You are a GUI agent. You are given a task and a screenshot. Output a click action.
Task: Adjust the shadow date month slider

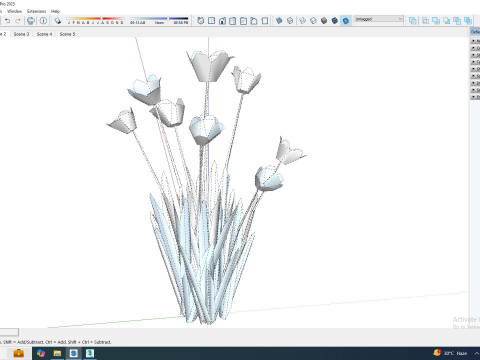click(95, 21)
